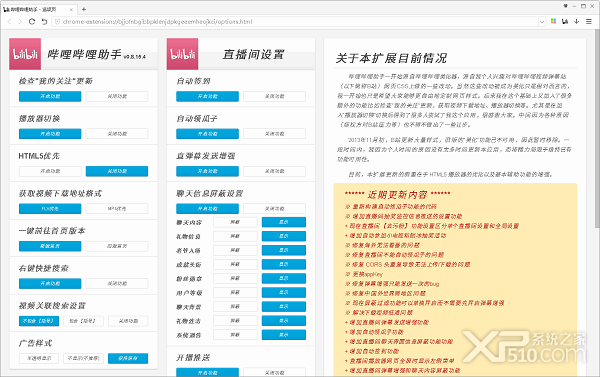Enable 聊天信息屏蔽设置 feature

click(x=207, y=209)
